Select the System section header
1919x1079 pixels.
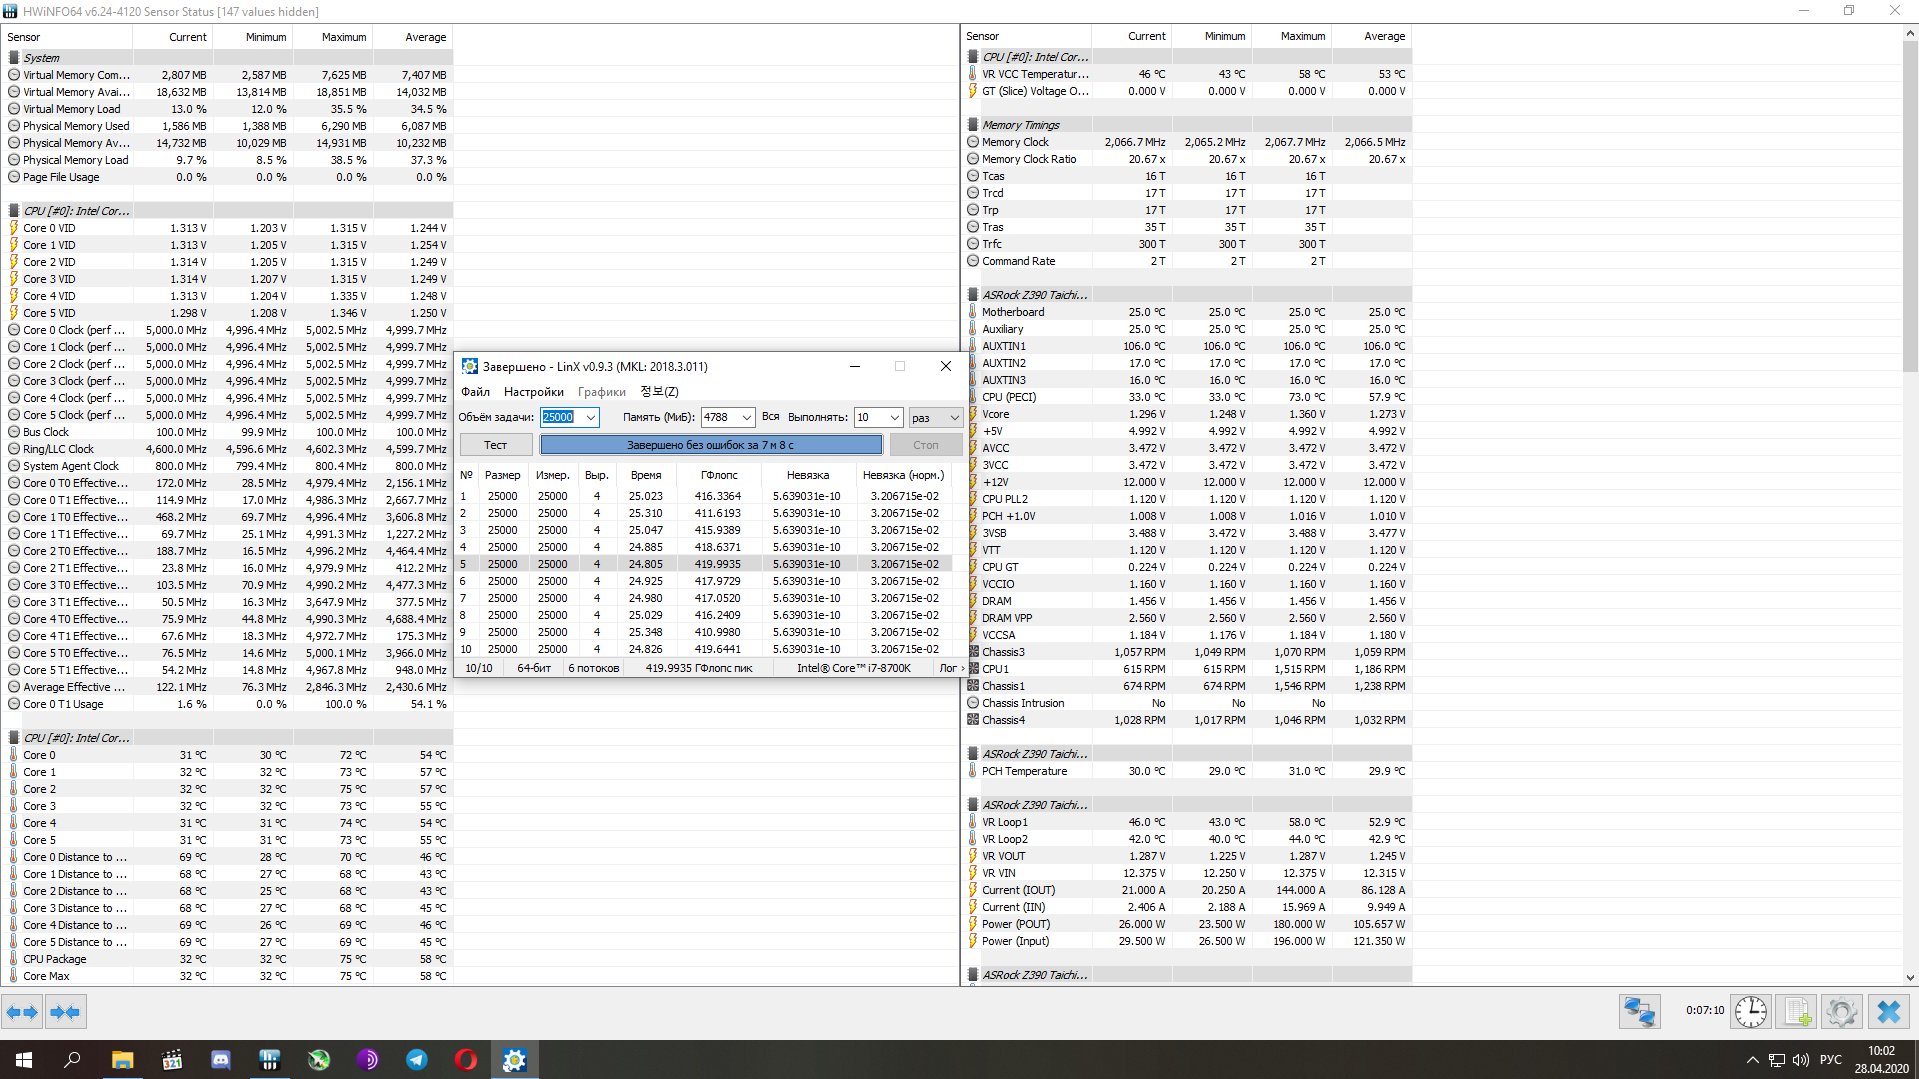tap(229, 58)
